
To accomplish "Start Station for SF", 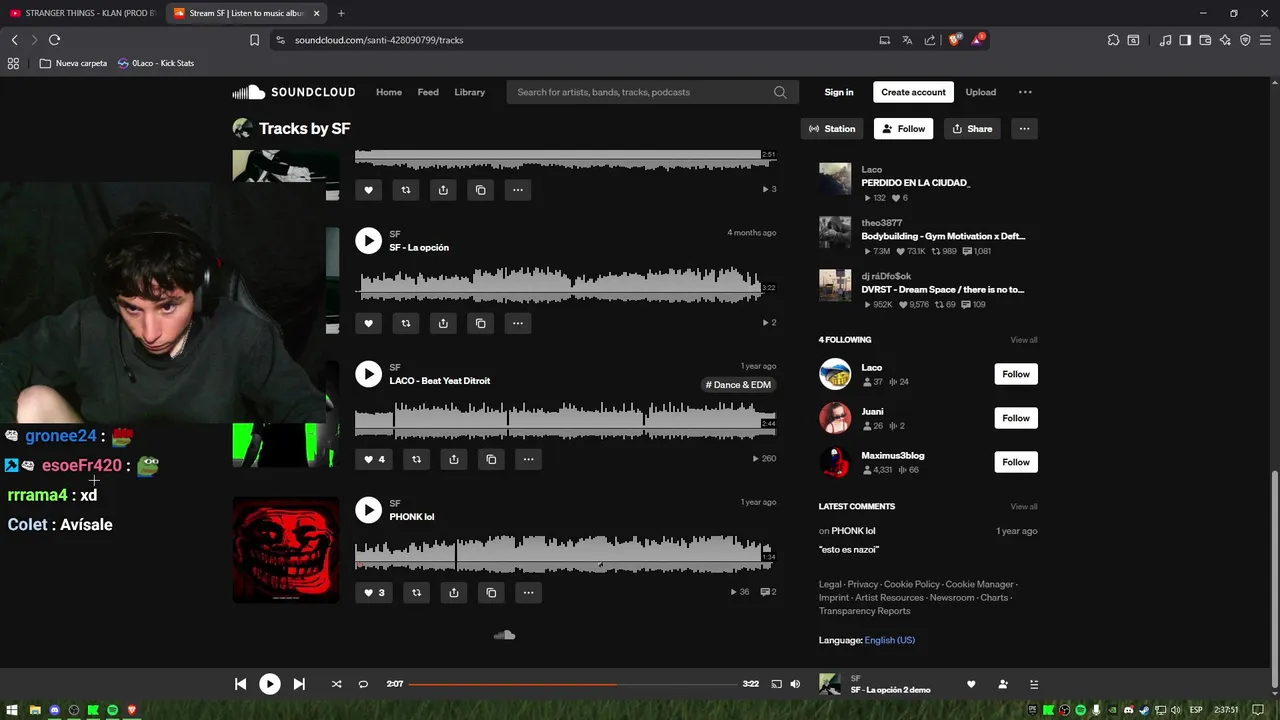I will [x=832, y=129].
